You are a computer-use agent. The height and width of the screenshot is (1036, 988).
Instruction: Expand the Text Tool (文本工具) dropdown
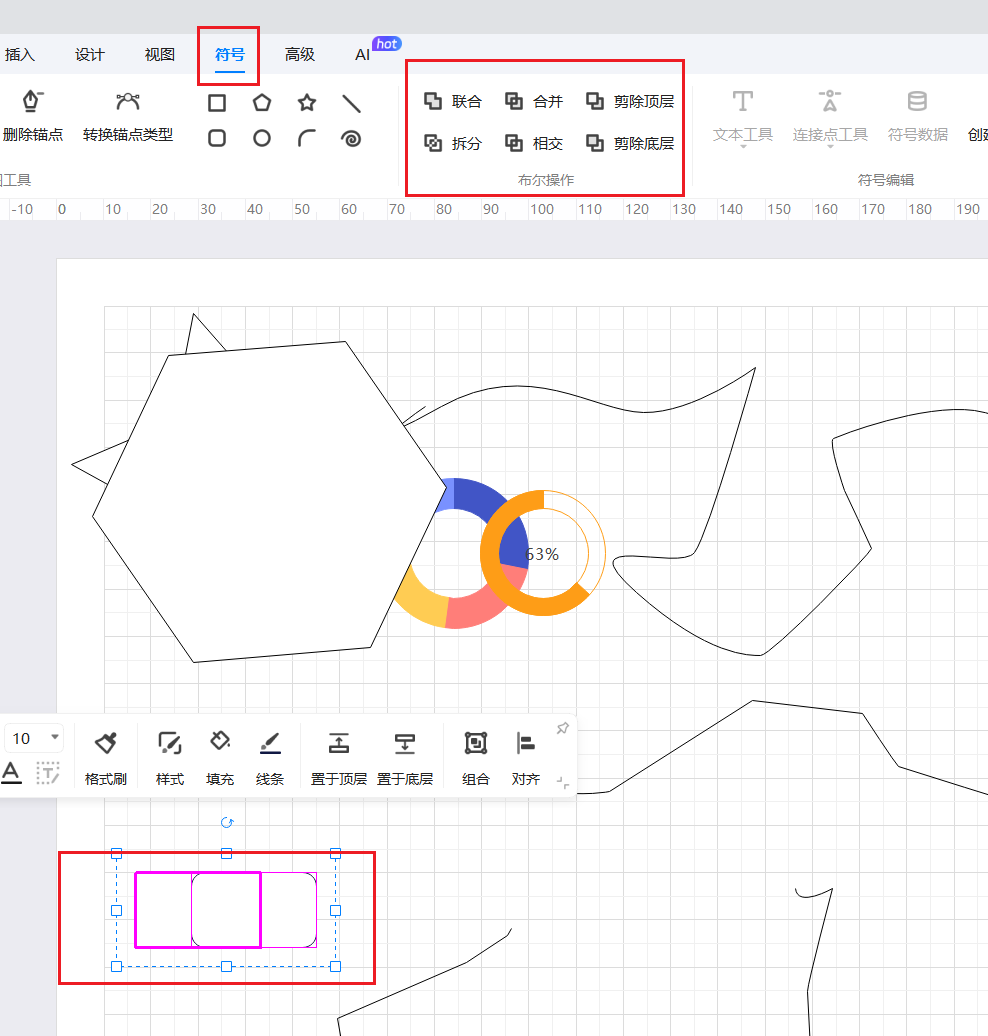pyautogui.click(x=742, y=147)
